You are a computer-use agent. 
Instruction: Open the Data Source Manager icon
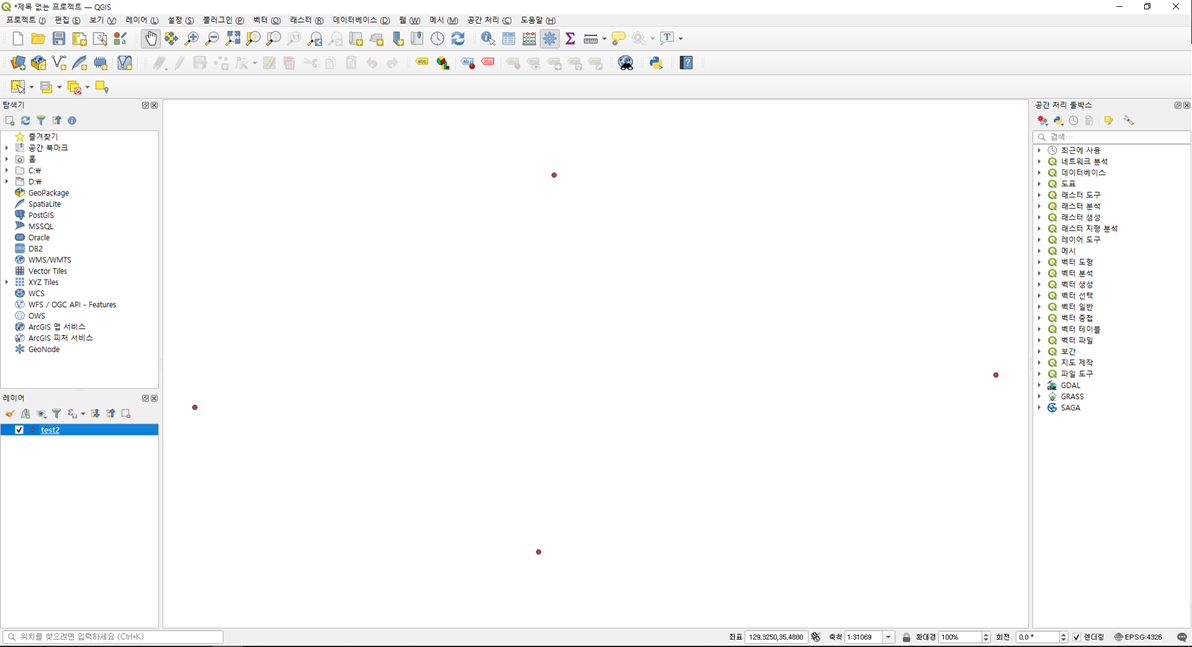click(17, 63)
